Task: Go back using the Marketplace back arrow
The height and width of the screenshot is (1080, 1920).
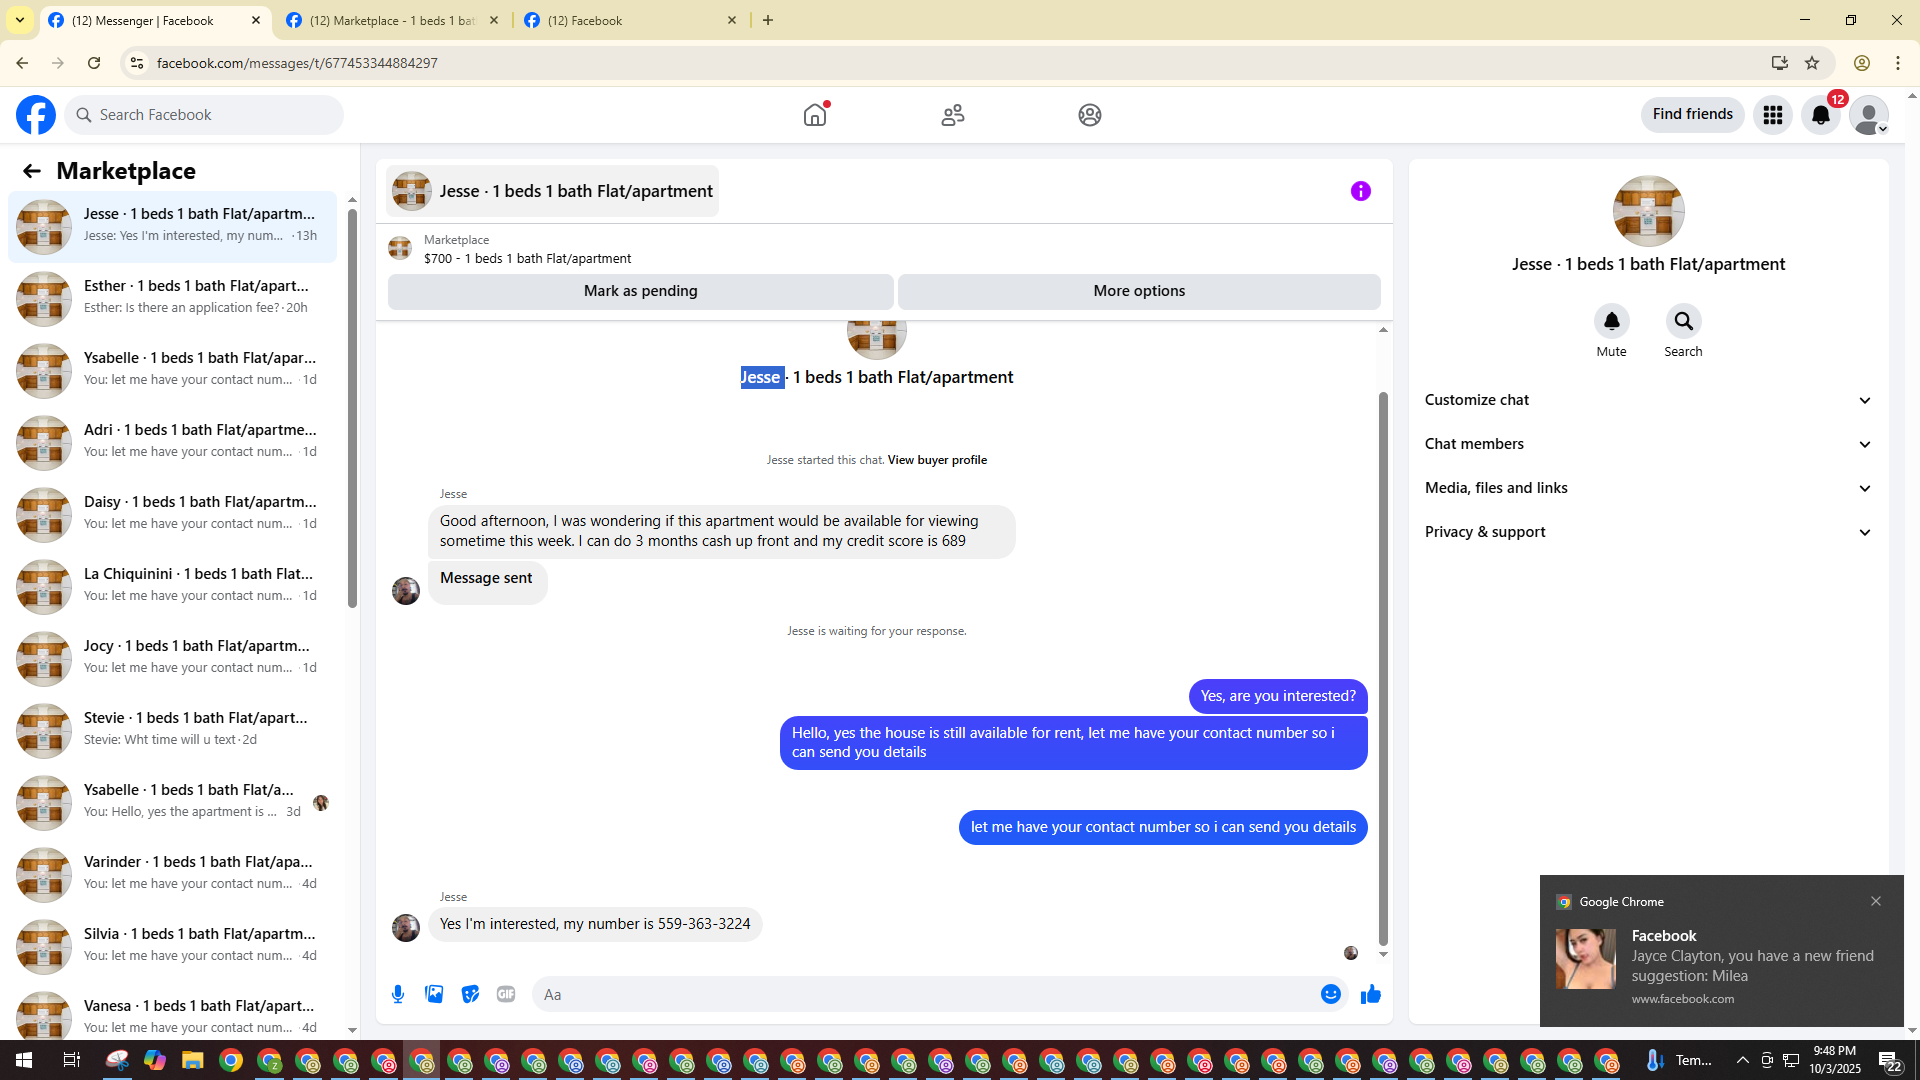Action: (32, 171)
